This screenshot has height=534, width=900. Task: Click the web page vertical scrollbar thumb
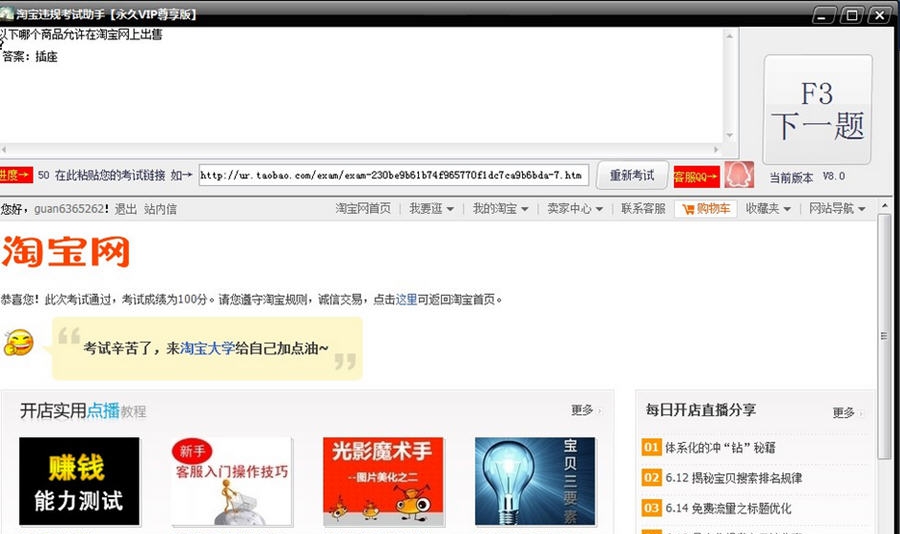tap(884, 336)
